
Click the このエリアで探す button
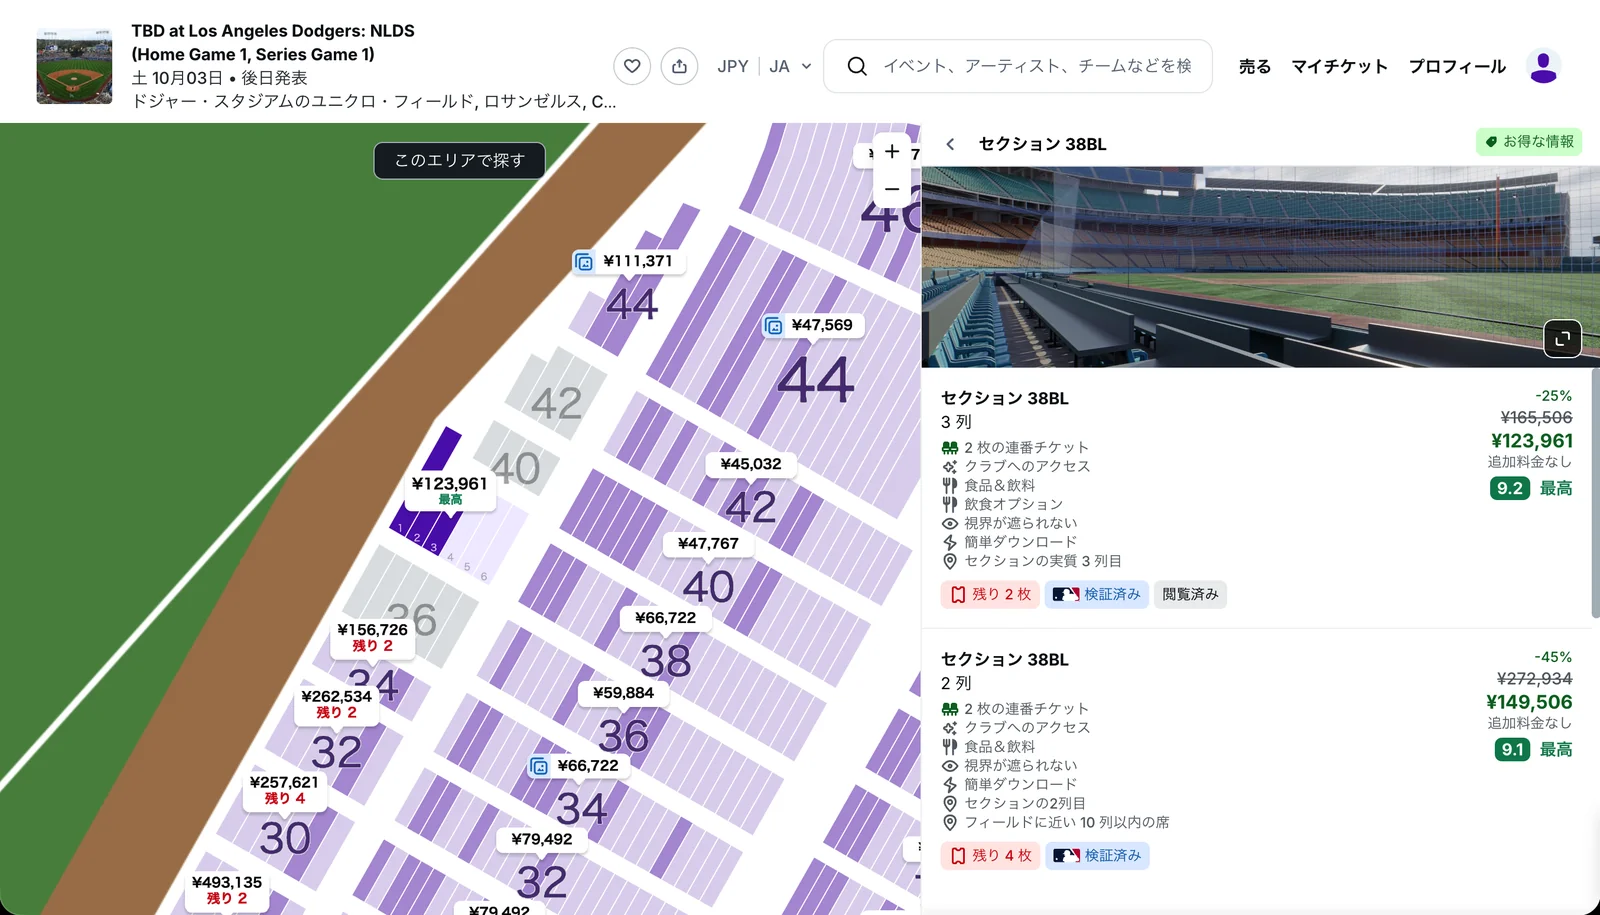pyautogui.click(x=460, y=160)
